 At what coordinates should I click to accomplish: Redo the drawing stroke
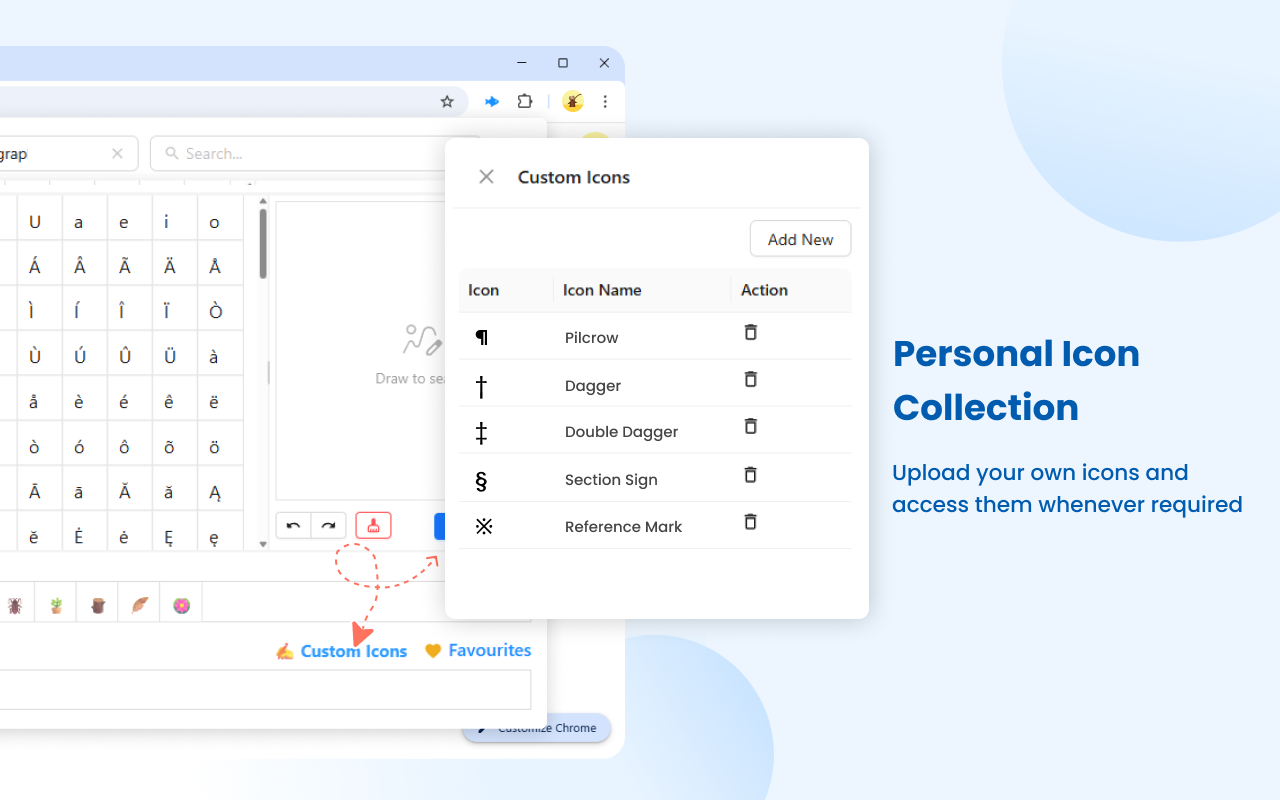(328, 525)
